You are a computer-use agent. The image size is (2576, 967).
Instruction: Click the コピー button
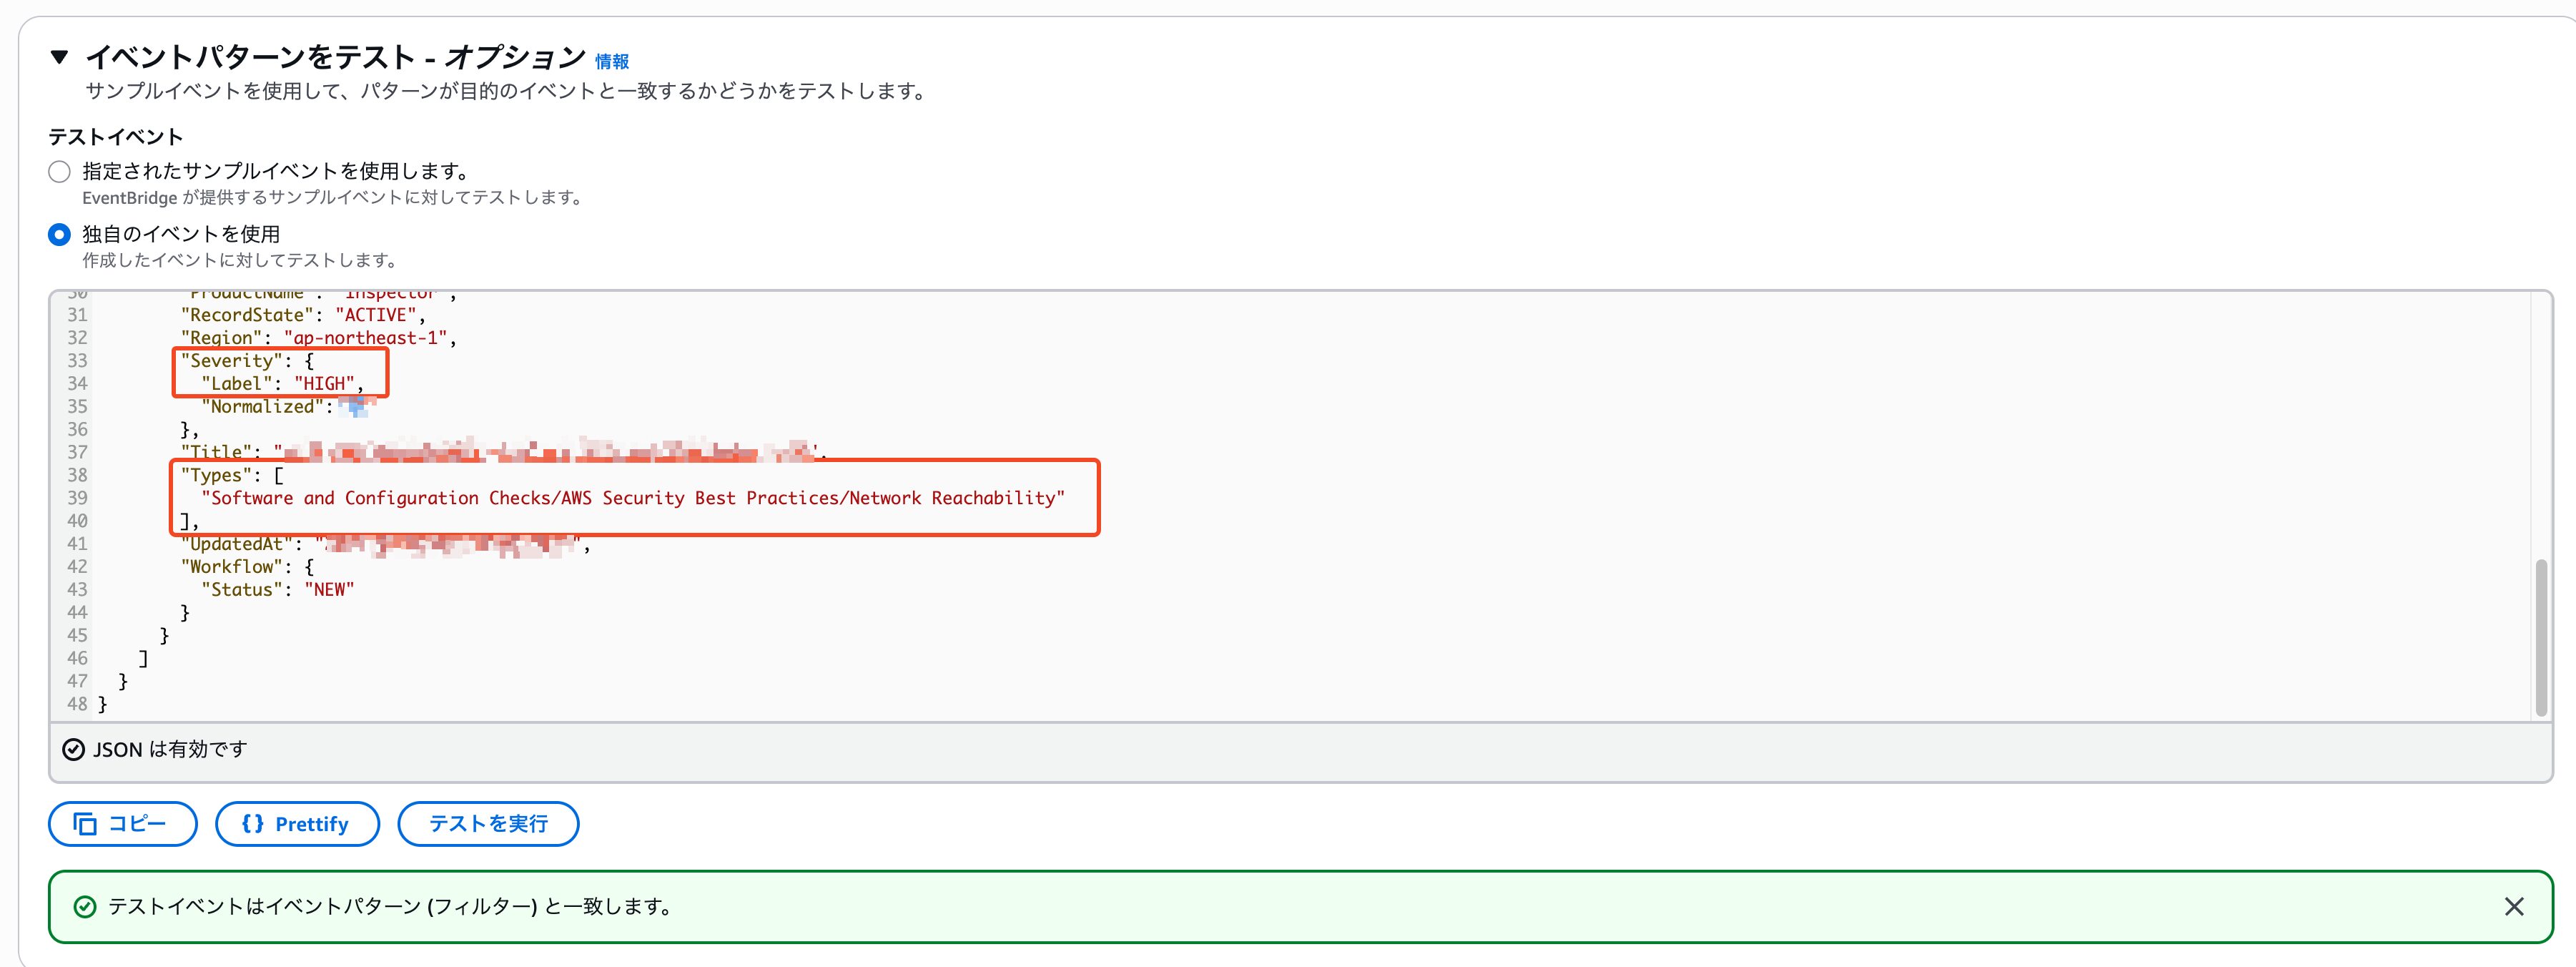pyautogui.click(x=122, y=824)
